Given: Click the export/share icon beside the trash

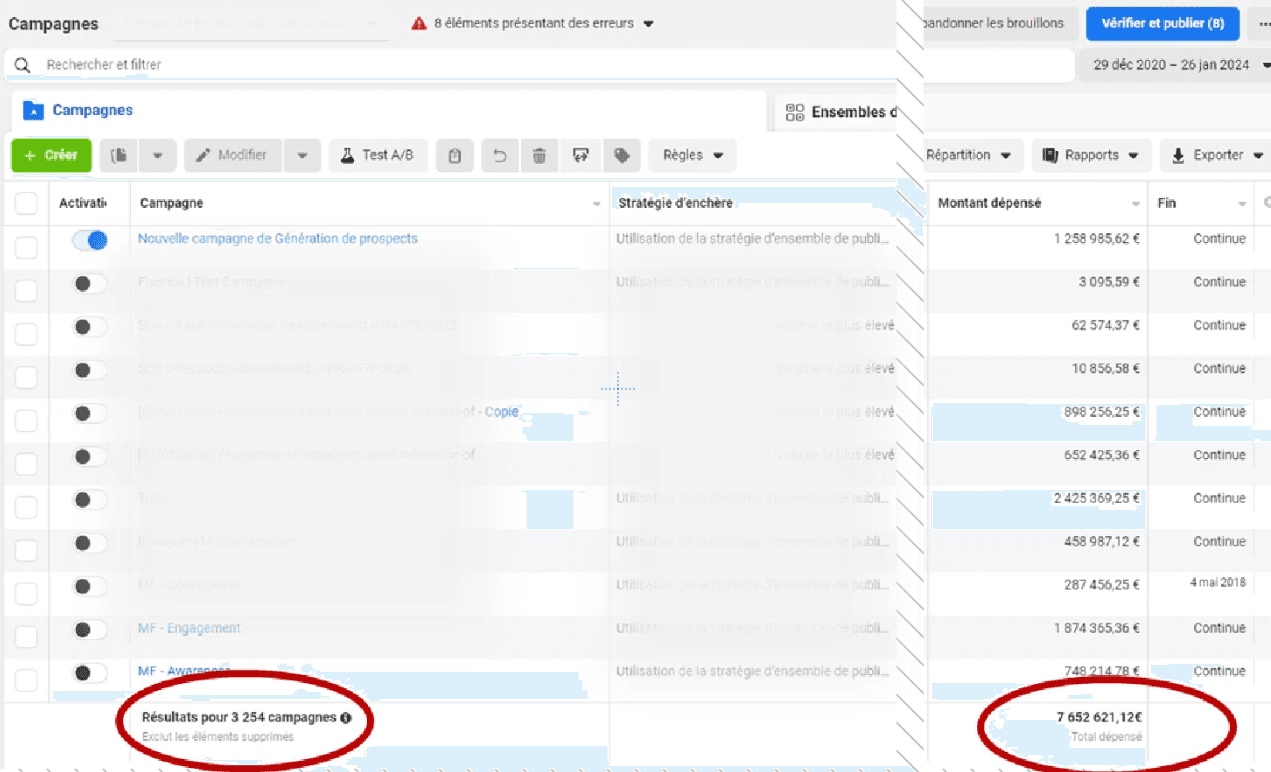Looking at the screenshot, I should pos(580,155).
